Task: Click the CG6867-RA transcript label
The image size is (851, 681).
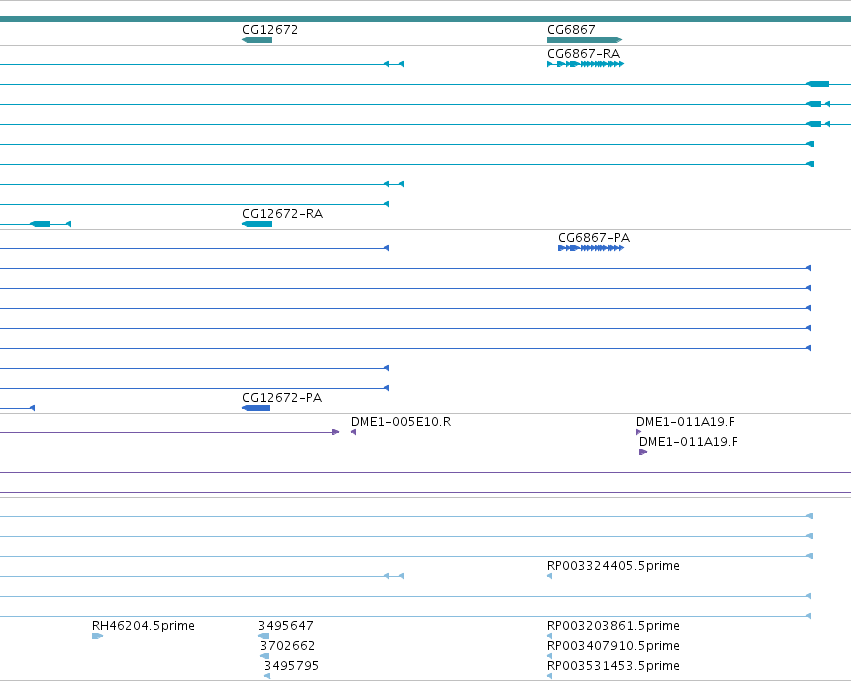Action: coord(583,53)
